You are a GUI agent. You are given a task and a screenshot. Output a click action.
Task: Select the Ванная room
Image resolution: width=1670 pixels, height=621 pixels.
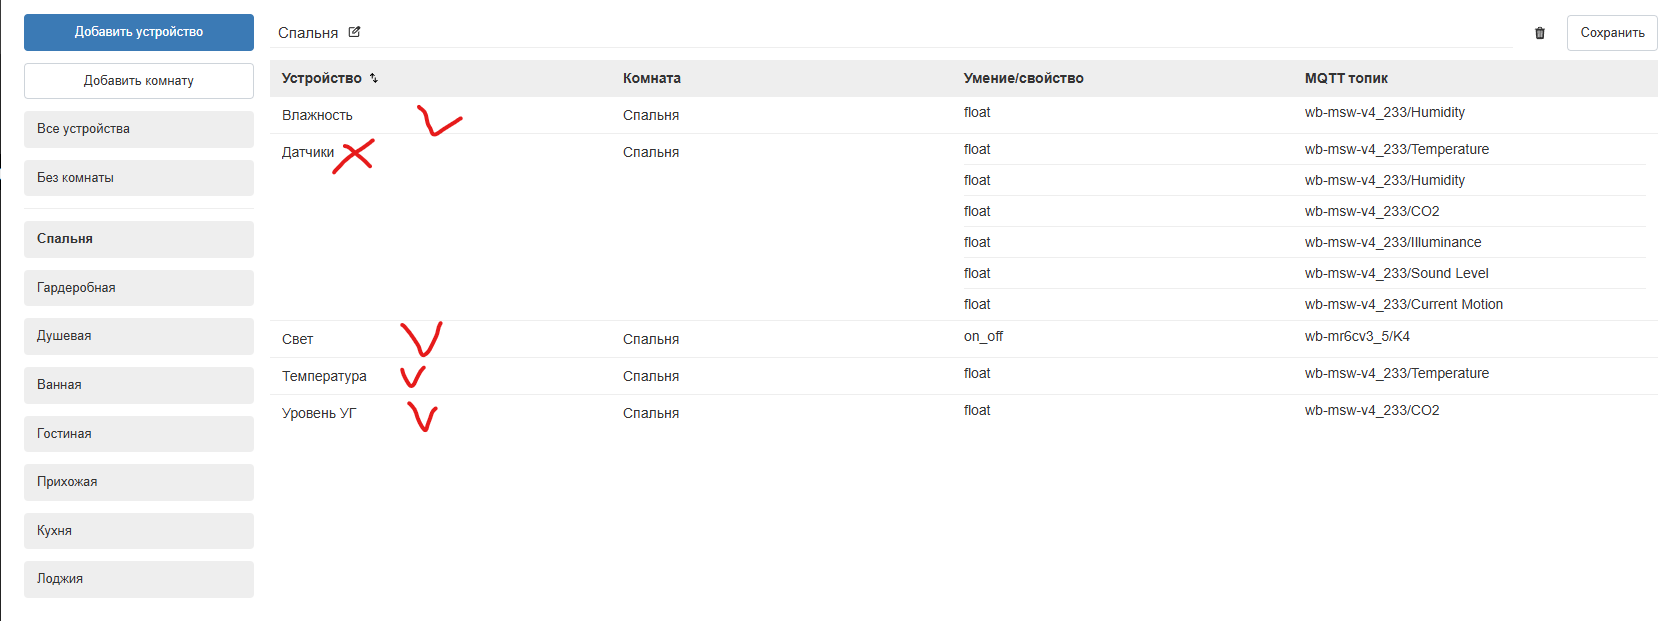click(139, 385)
